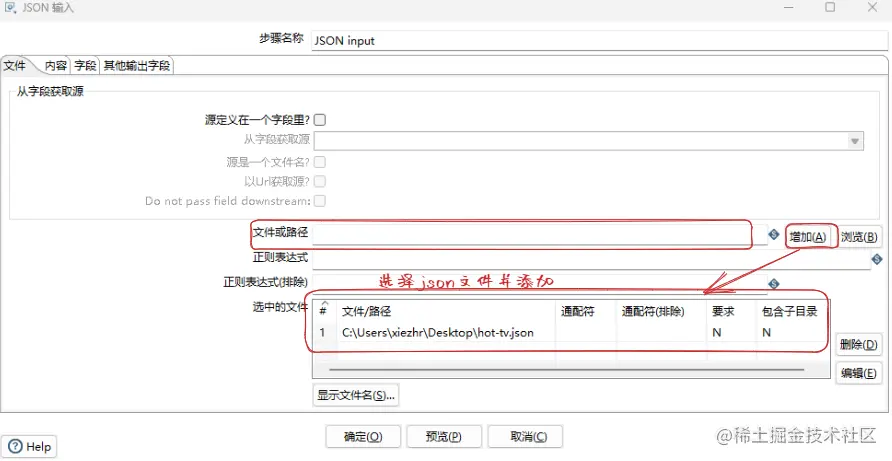Image resolution: width=892 pixels, height=461 pixels.
Task: Focus the 正则表达式(排除) input field
Action: 539,283
